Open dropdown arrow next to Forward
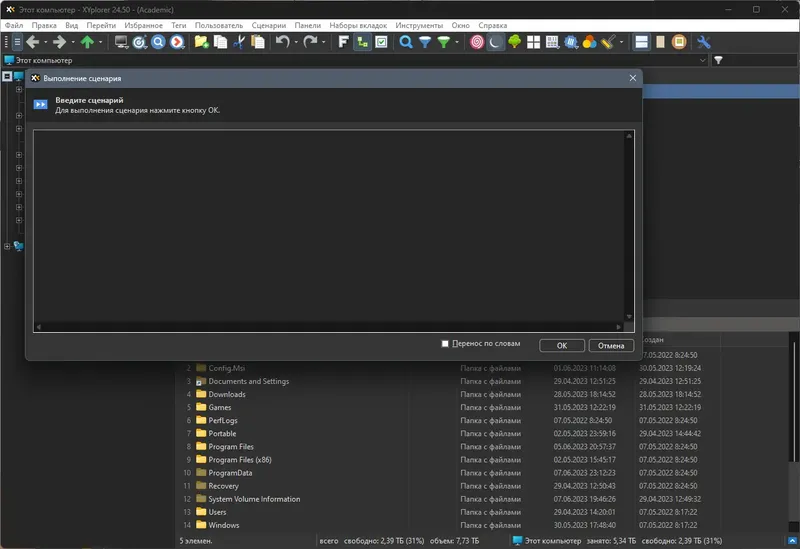Image resolution: width=800 pixels, height=549 pixels. tap(72, 42)
